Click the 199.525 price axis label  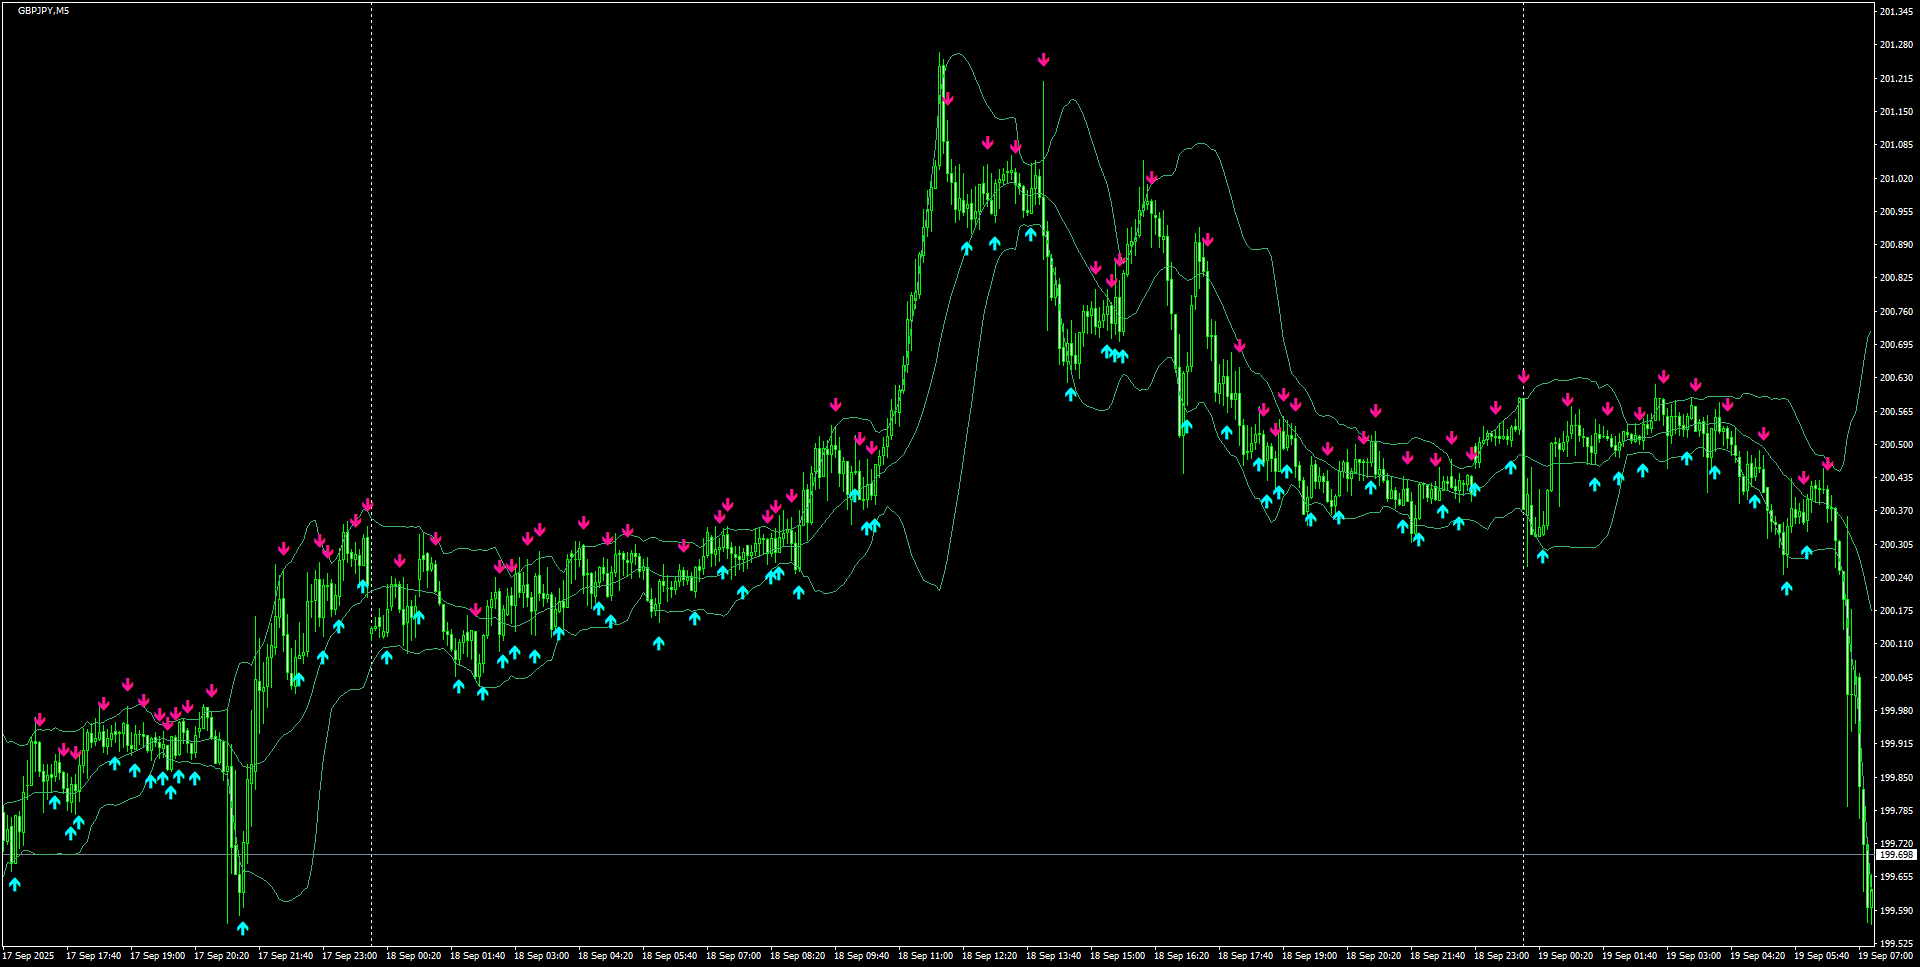click(x=1896, y=944)
